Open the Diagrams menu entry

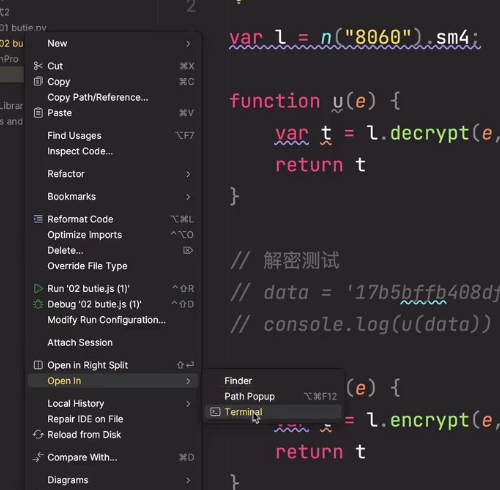[x=113, y=480]
